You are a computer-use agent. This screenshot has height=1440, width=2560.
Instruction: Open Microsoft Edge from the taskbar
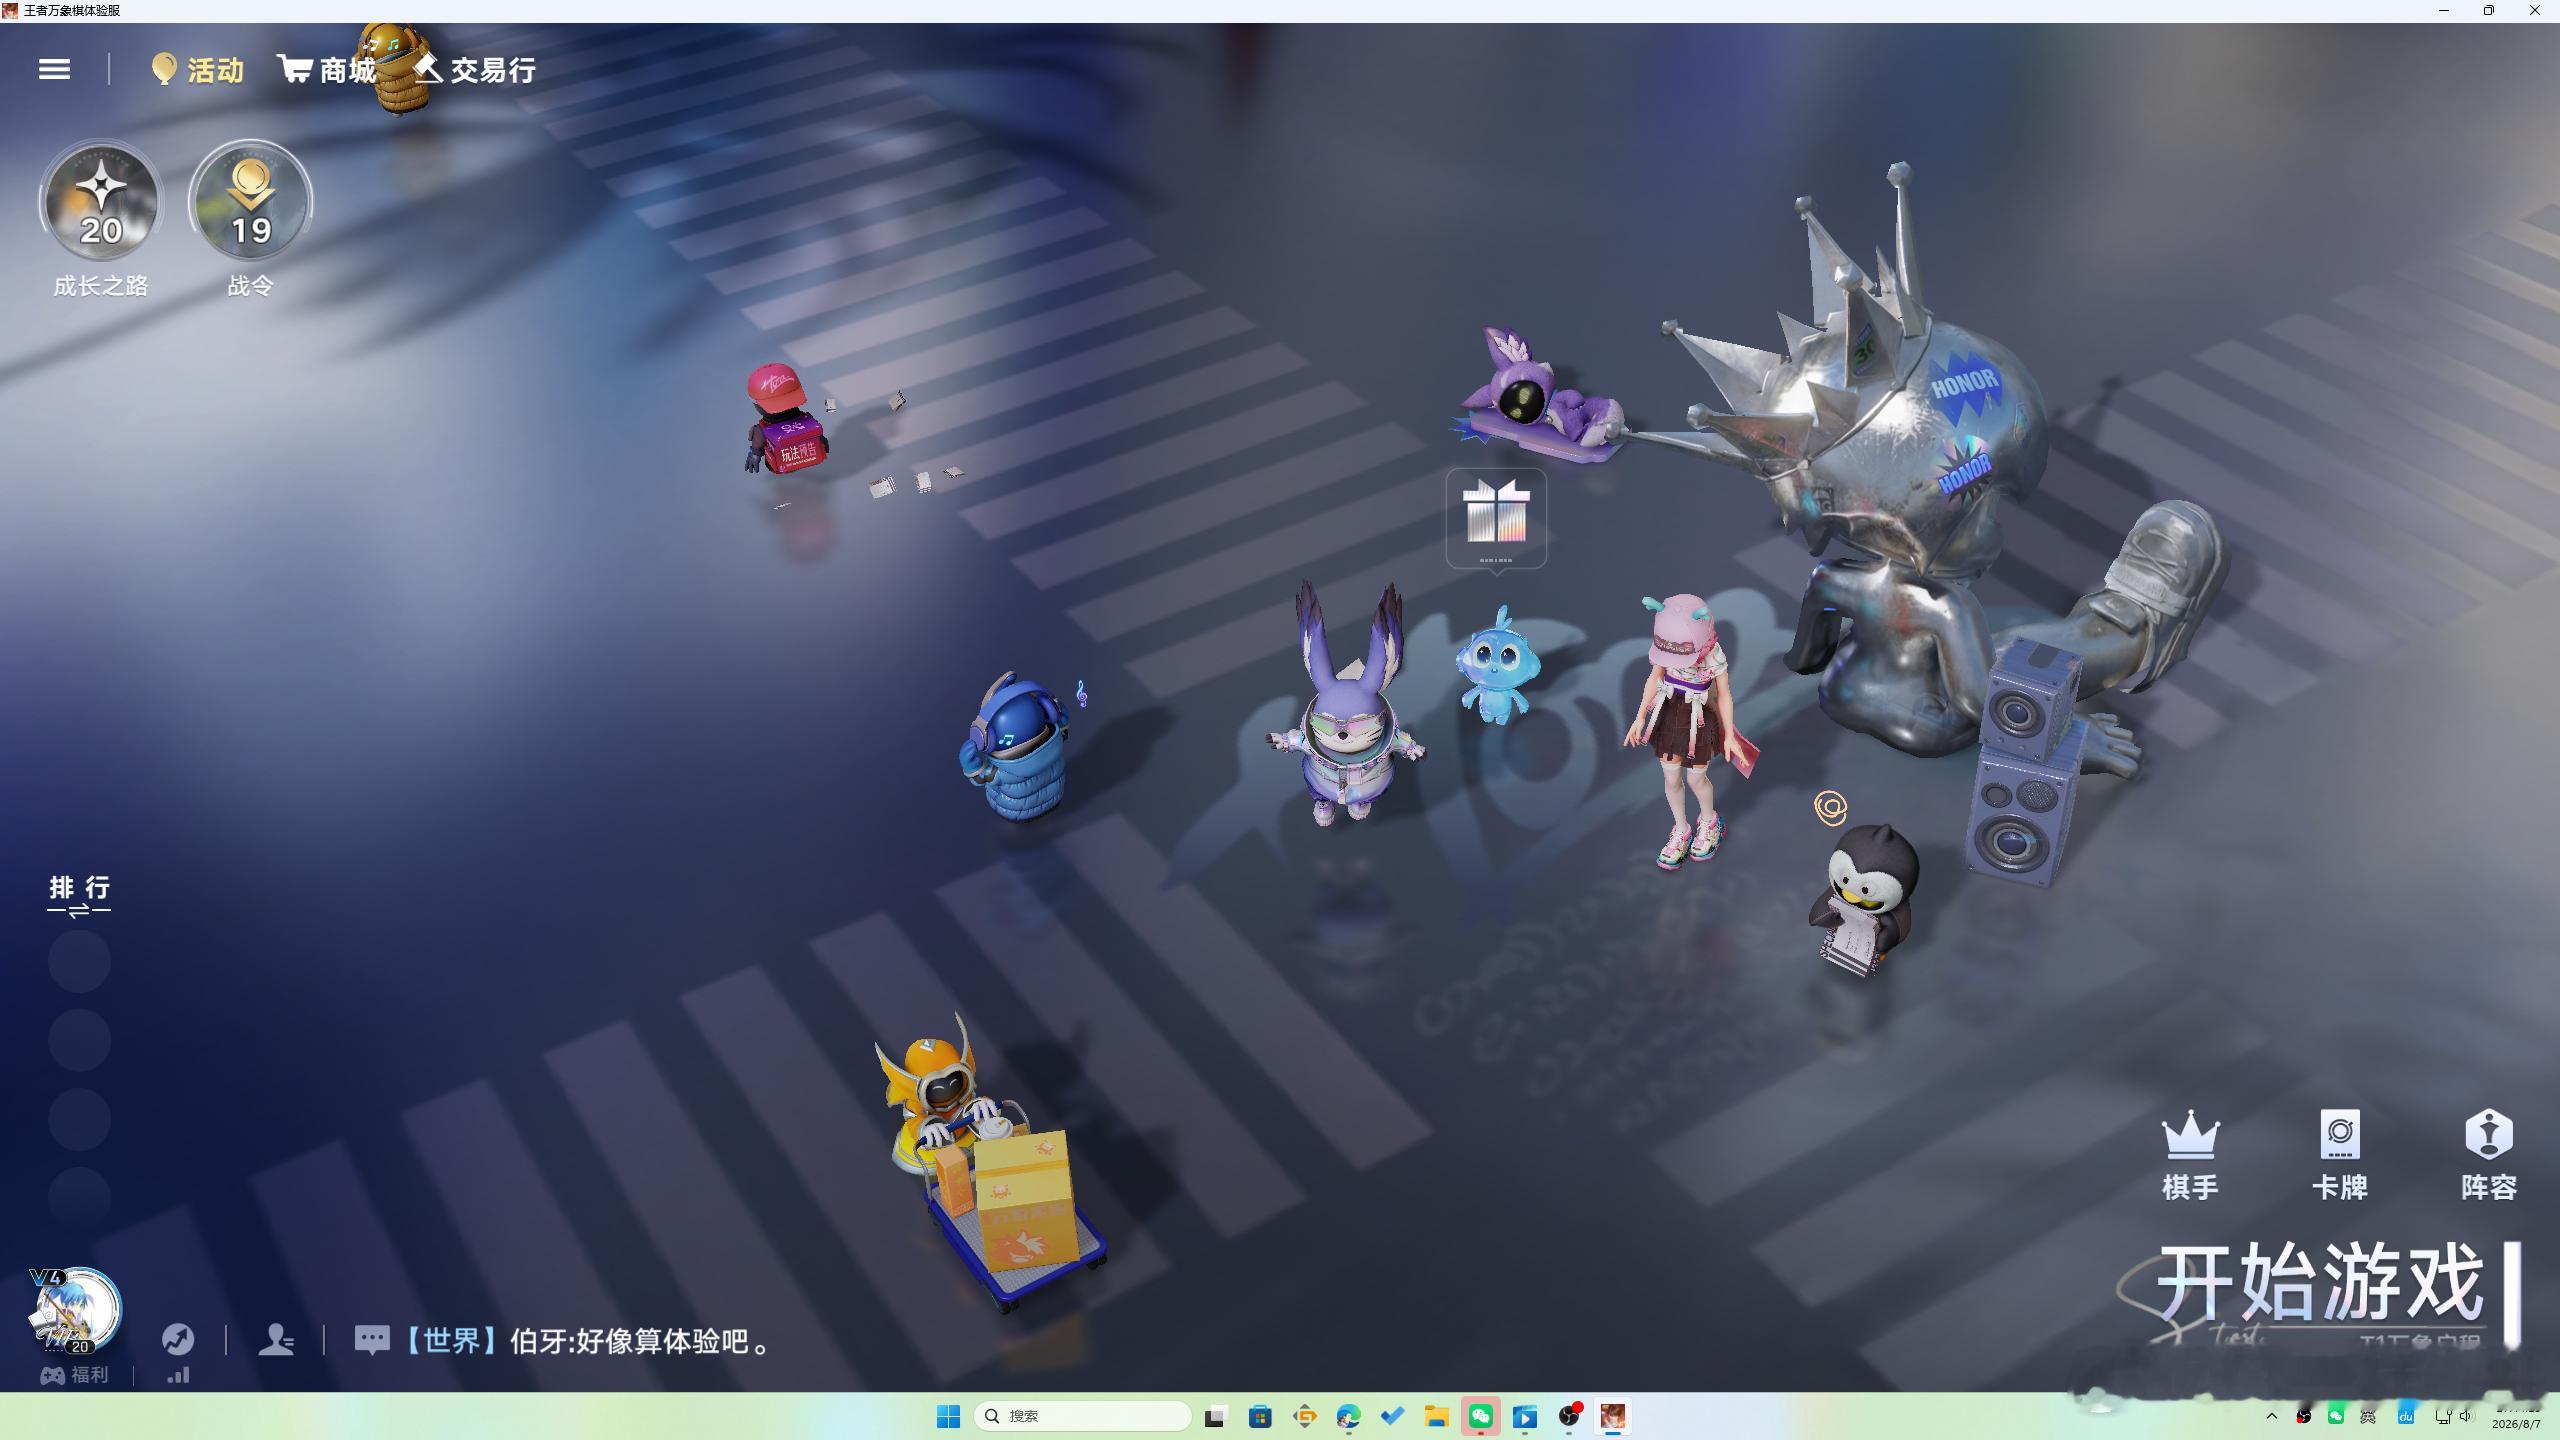tap(1348, 1416)
